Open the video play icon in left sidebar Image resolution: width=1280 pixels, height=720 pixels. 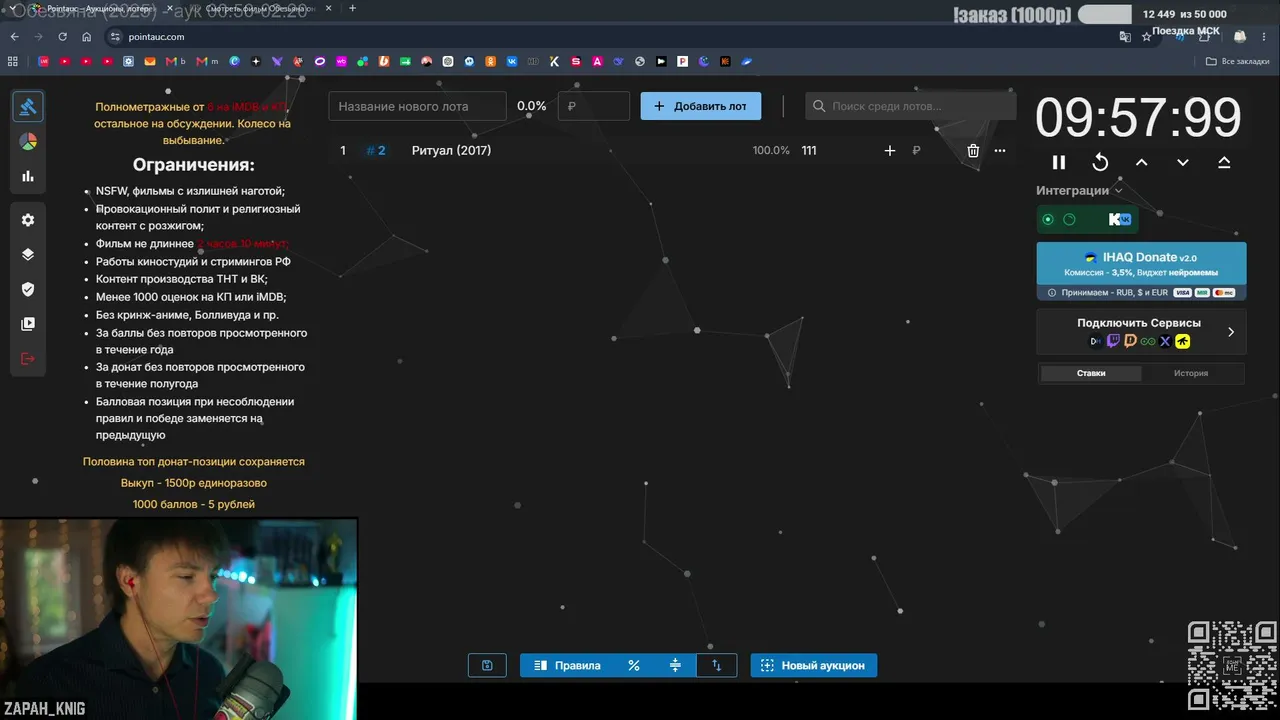point(28,324)
